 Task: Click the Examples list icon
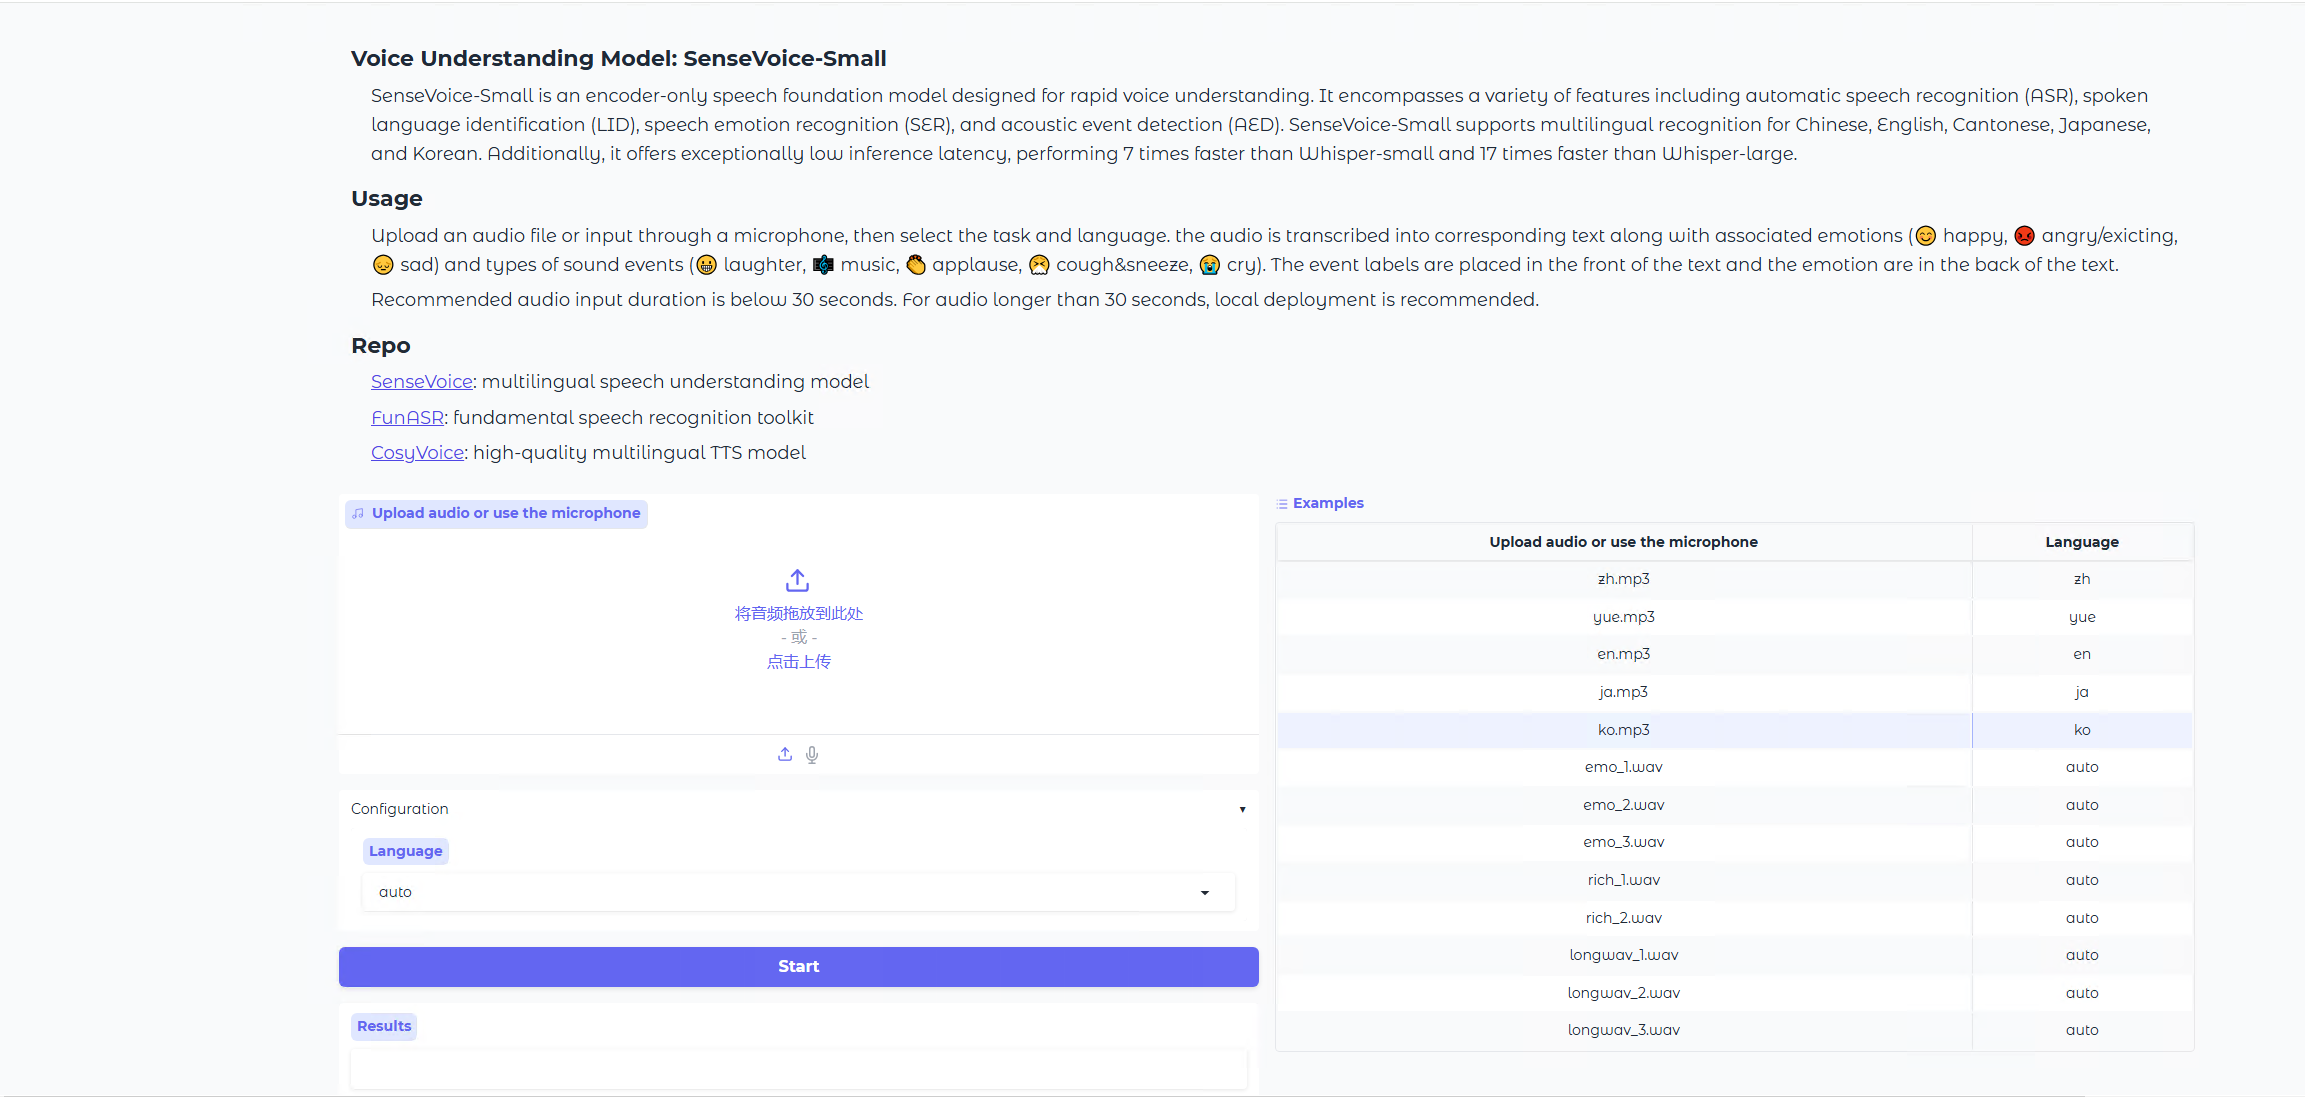coord(1282,504)
